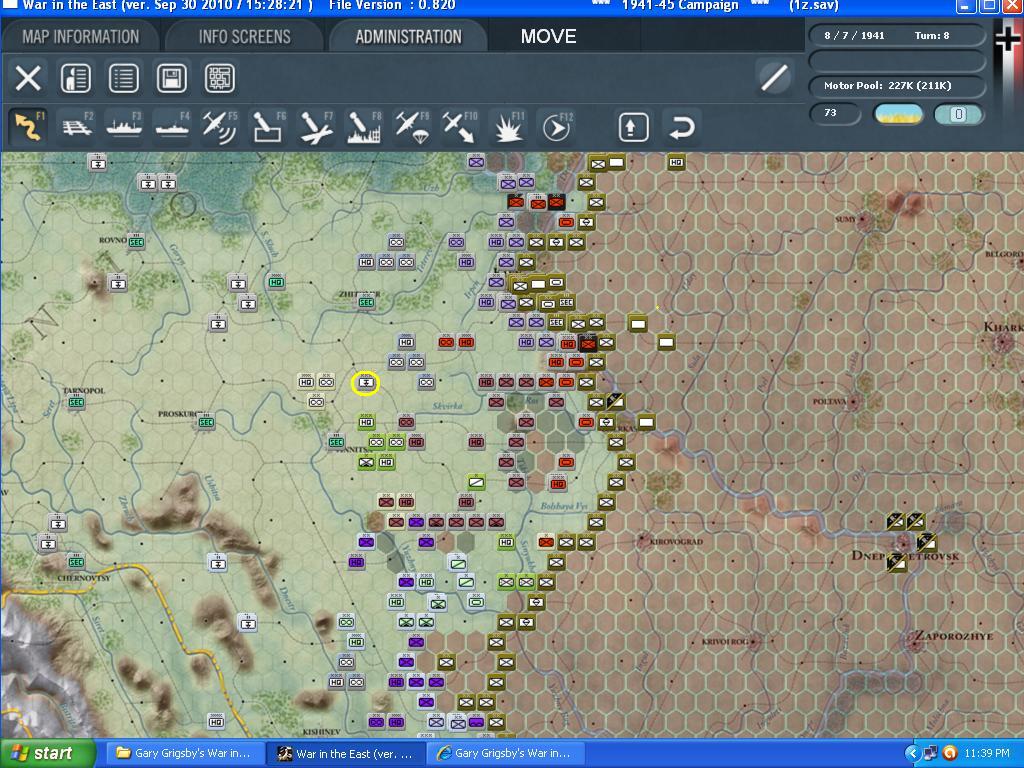Click the Zaporozhye city label
Image resolution: width=1024 pixels, height=768 pixels.
point(953,635)
